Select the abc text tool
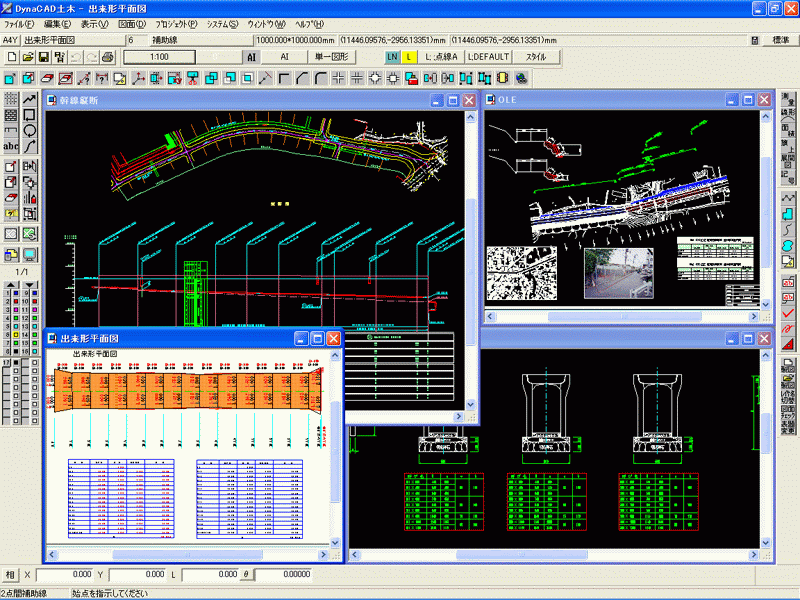This screenshot has width=800, height=600. [x=12, y=147]
